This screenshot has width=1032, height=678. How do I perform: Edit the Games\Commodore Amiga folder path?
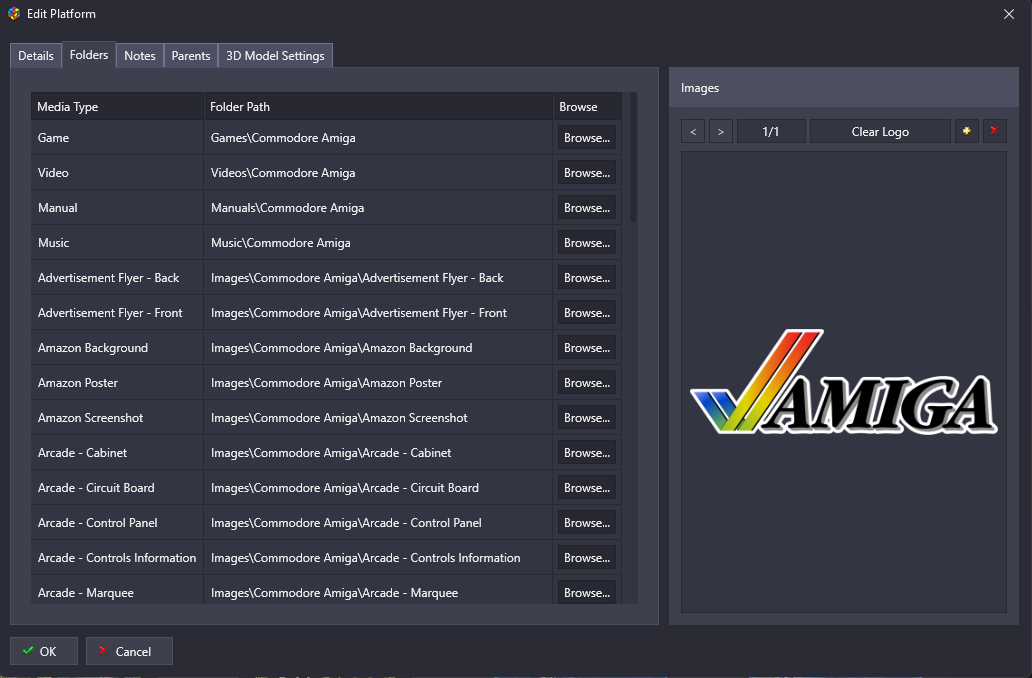tap(378, 138)
